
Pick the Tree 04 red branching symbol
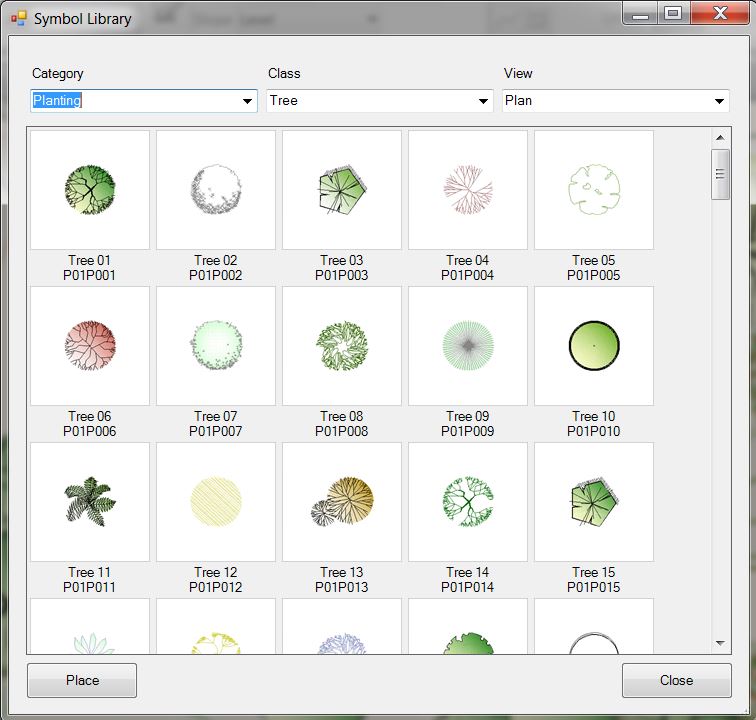click(x=468, y=188)
